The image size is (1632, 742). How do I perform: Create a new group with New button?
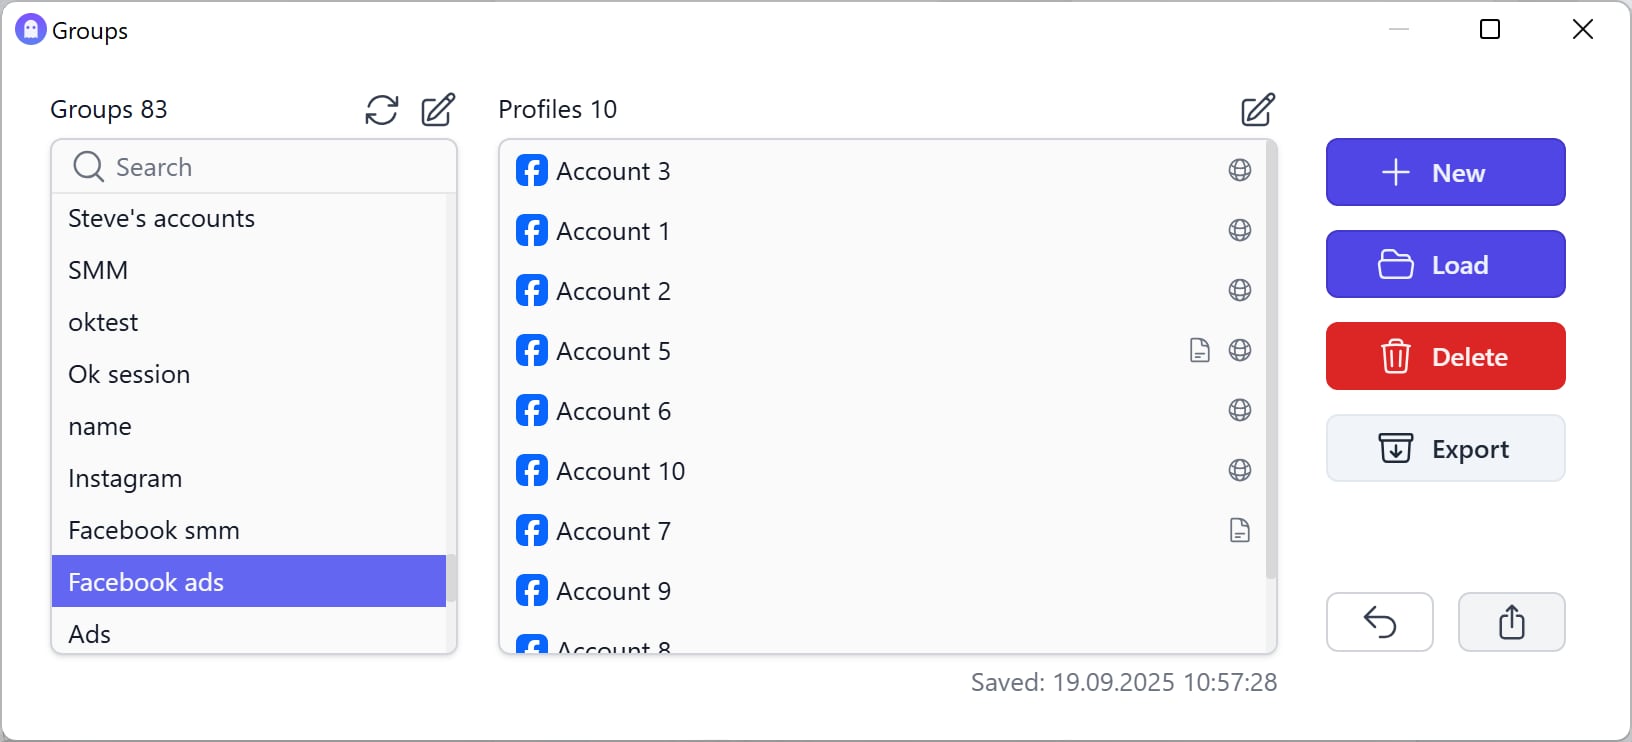(x=1445, y=173)
